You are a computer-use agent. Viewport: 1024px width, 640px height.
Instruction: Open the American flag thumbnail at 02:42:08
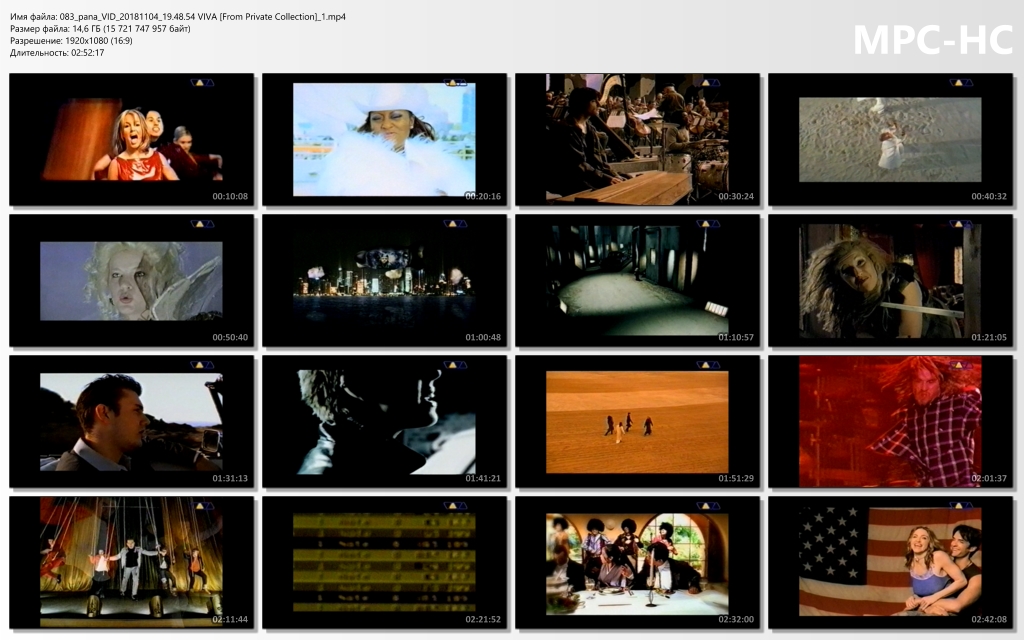tap(890, 562)
